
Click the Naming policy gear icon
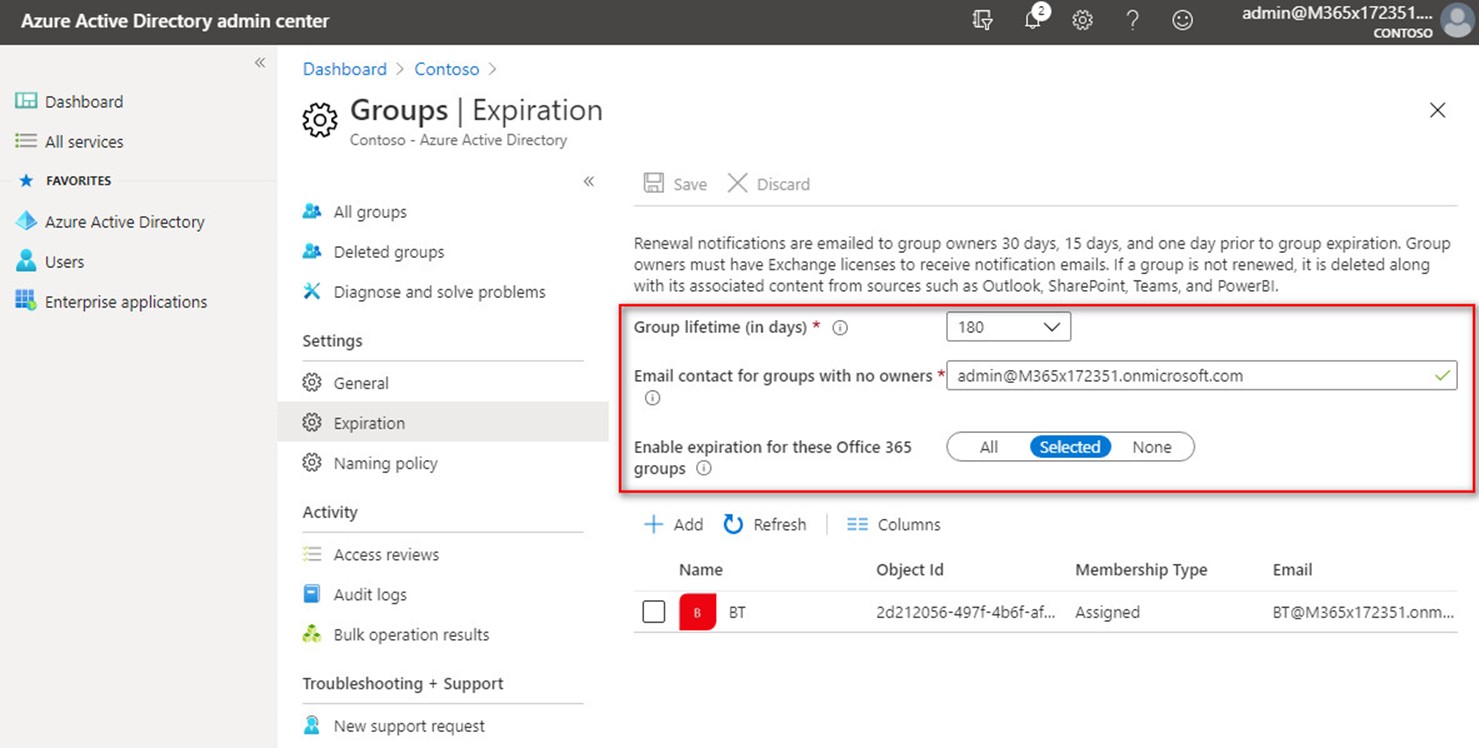[x=312, y=463]
